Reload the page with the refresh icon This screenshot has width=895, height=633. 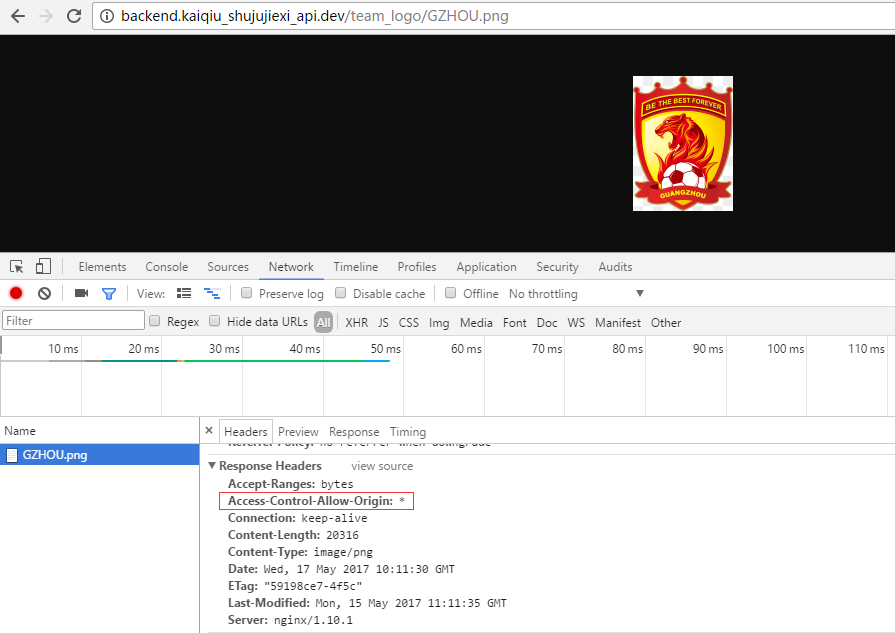click(74, 16)
